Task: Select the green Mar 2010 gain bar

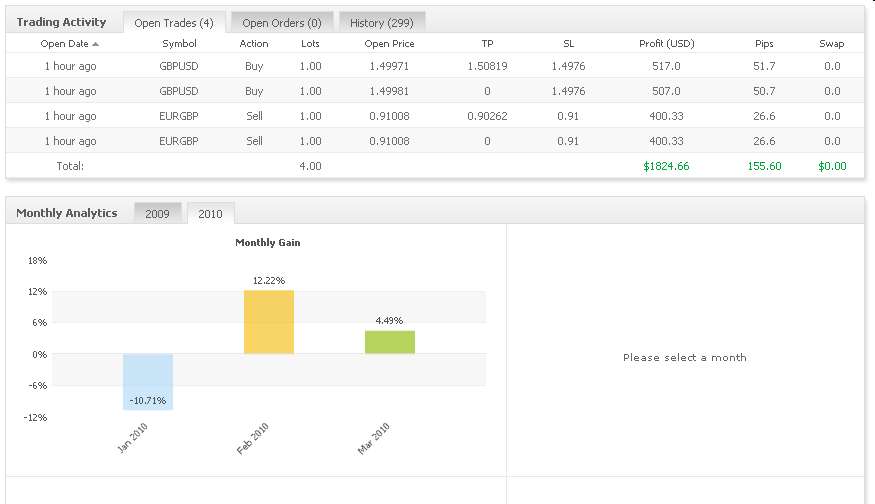Action: pos(390,341)
